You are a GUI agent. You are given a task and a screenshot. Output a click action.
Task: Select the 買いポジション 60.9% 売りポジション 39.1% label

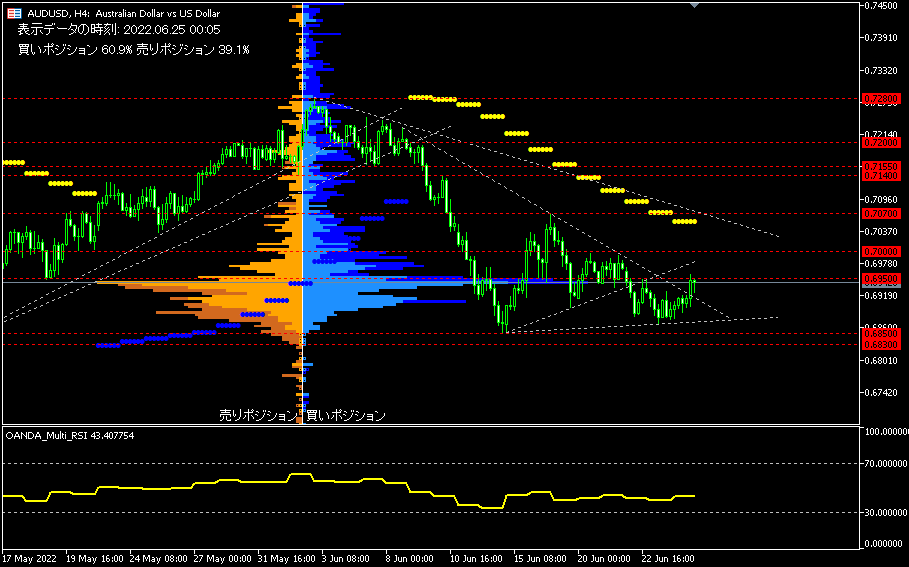tap(133, 50)
